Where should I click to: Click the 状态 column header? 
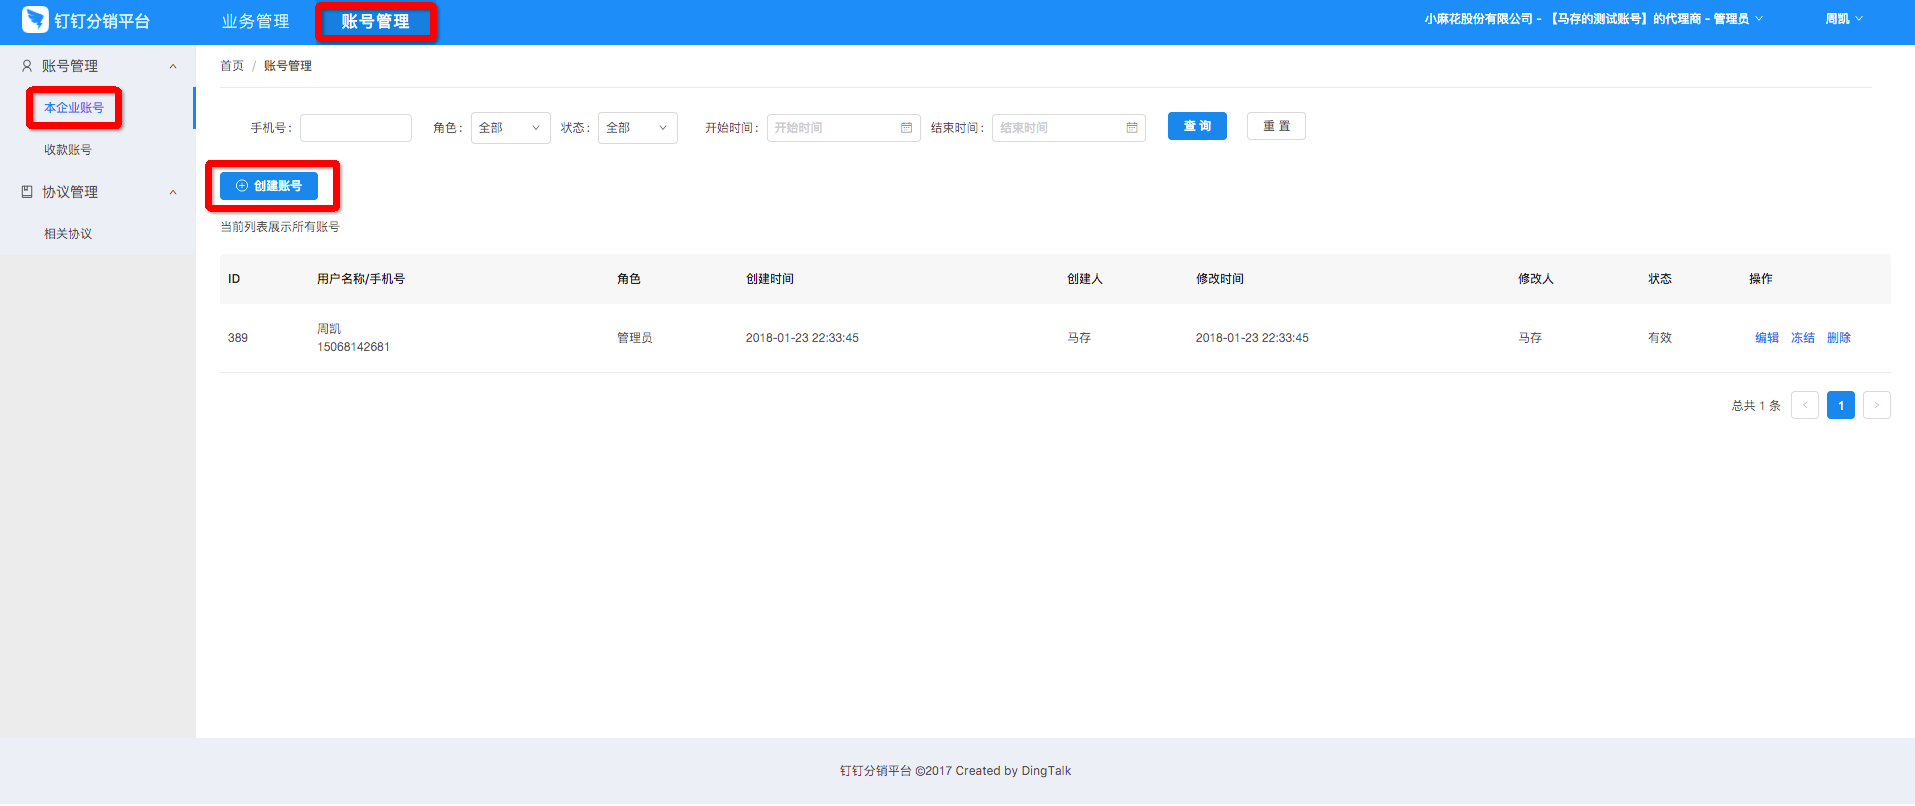click(x=1660, y=279)
